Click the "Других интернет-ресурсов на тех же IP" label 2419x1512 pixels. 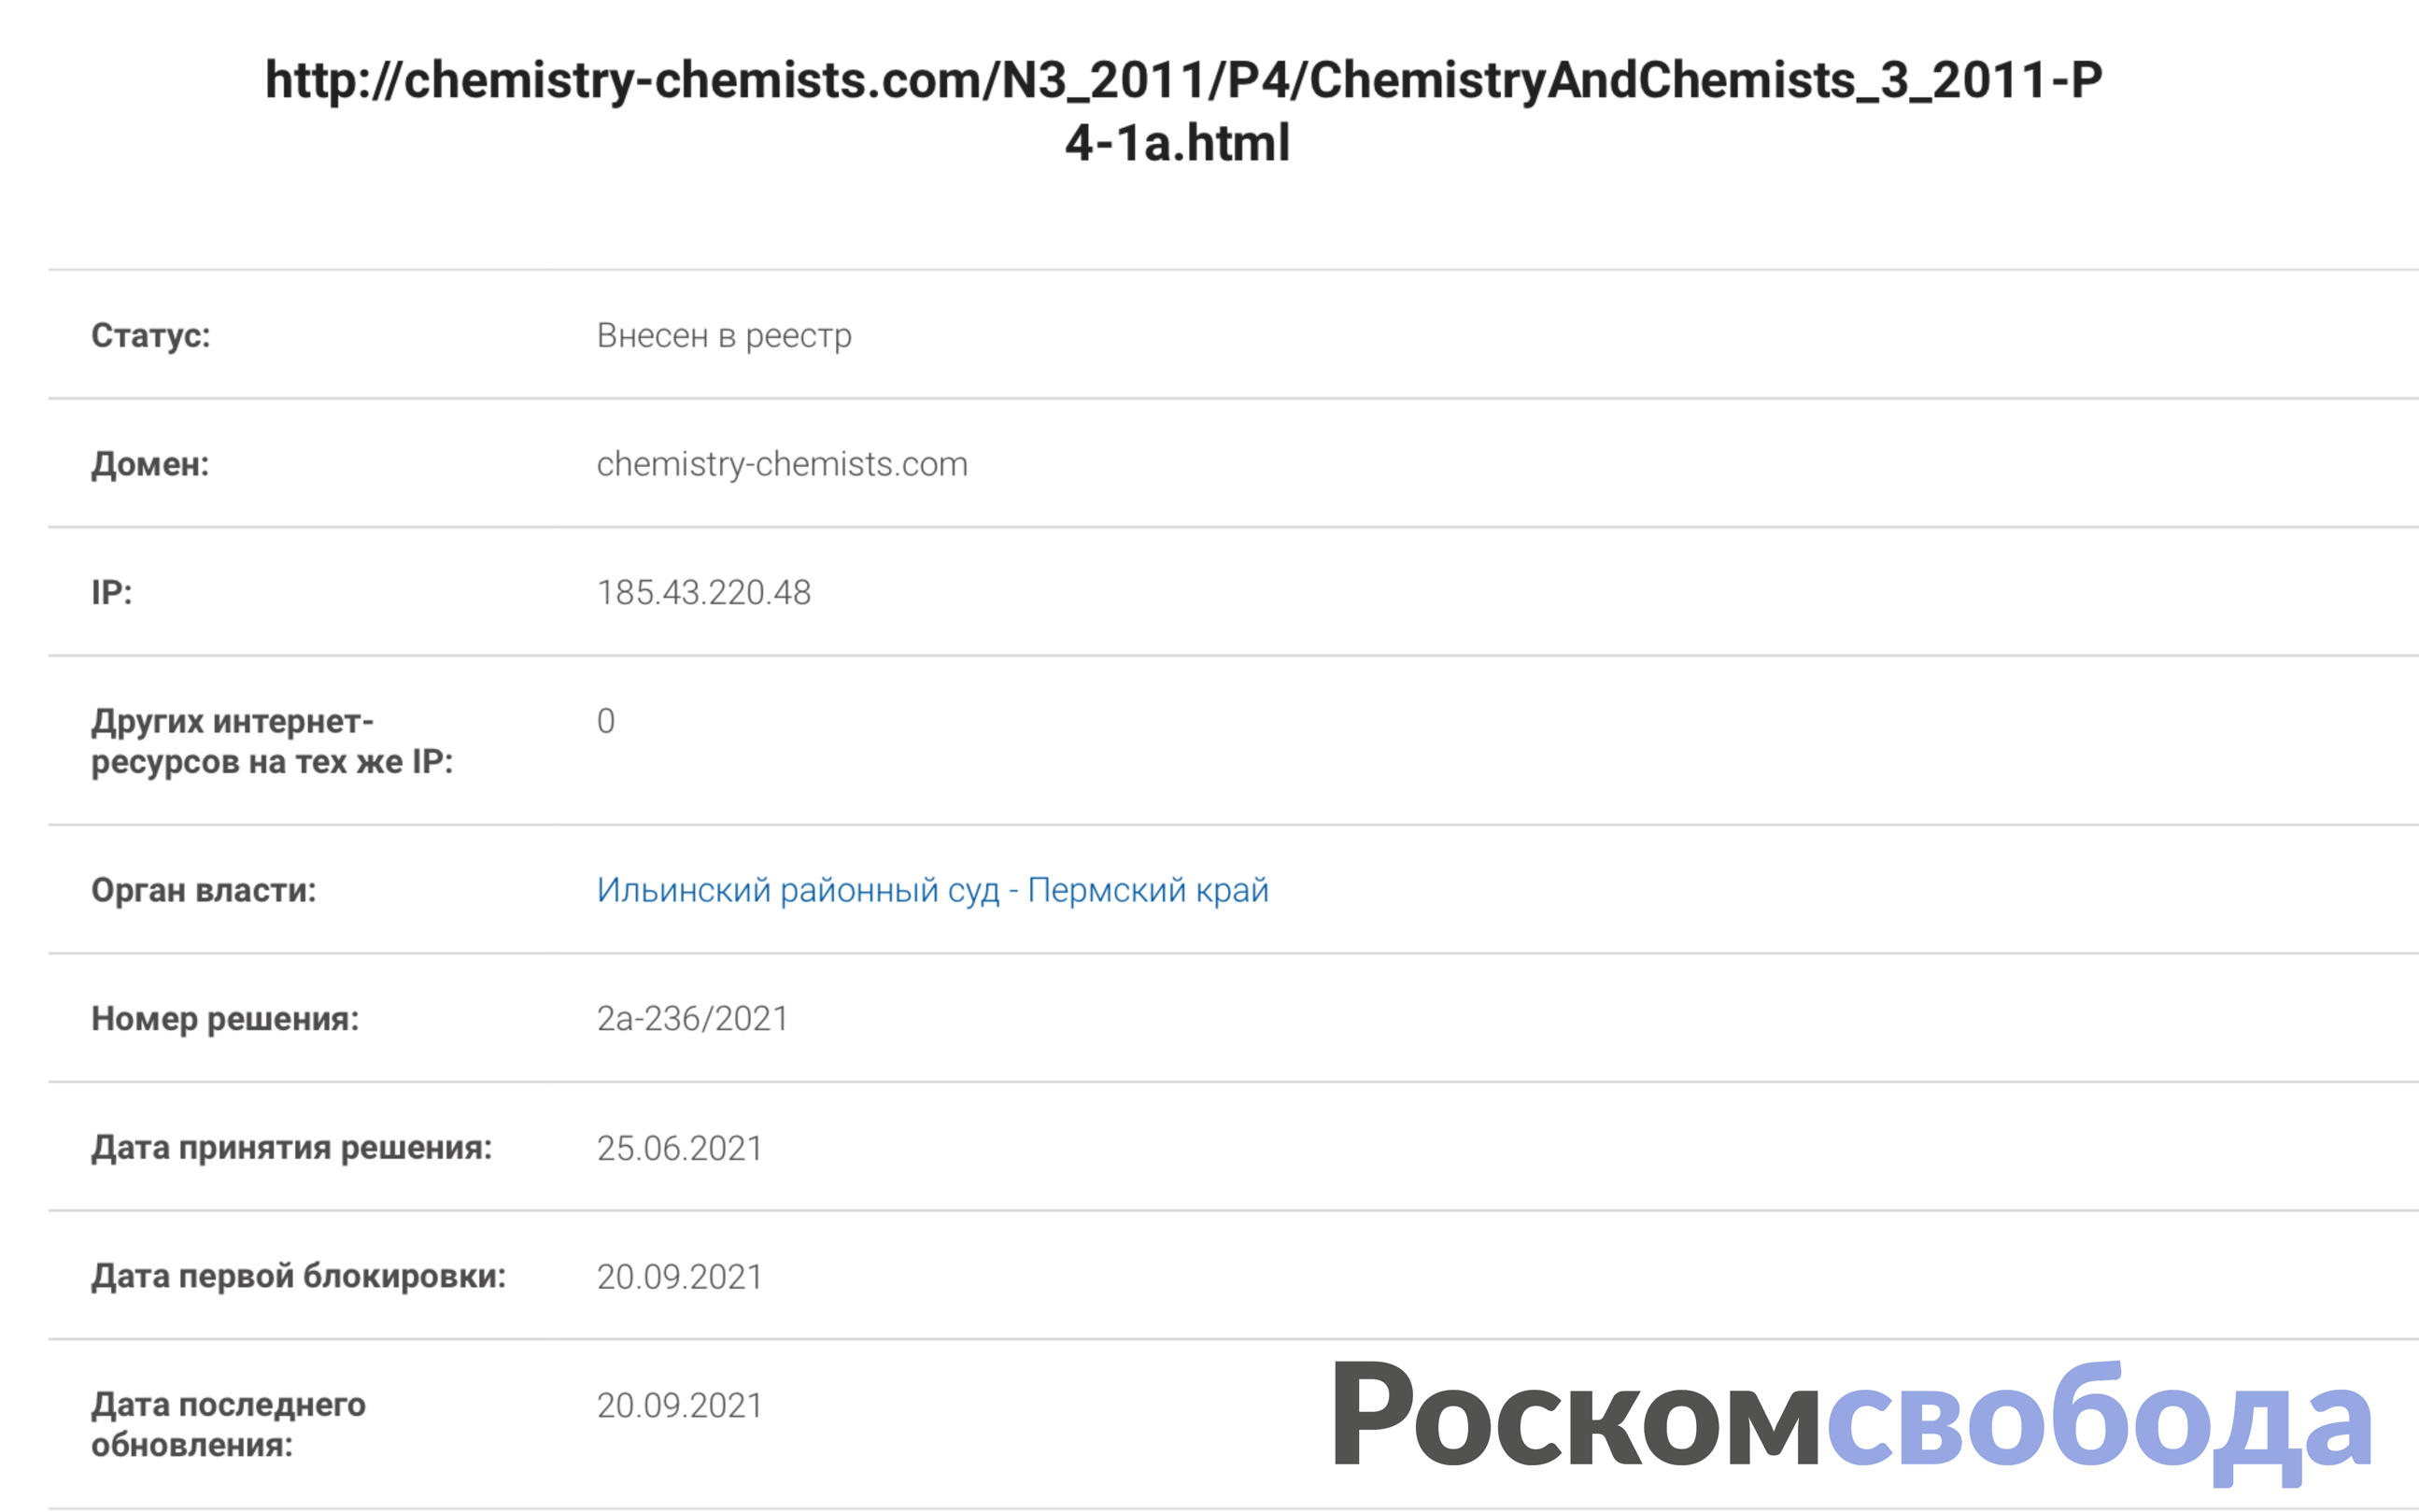click(x=272, y=741)
